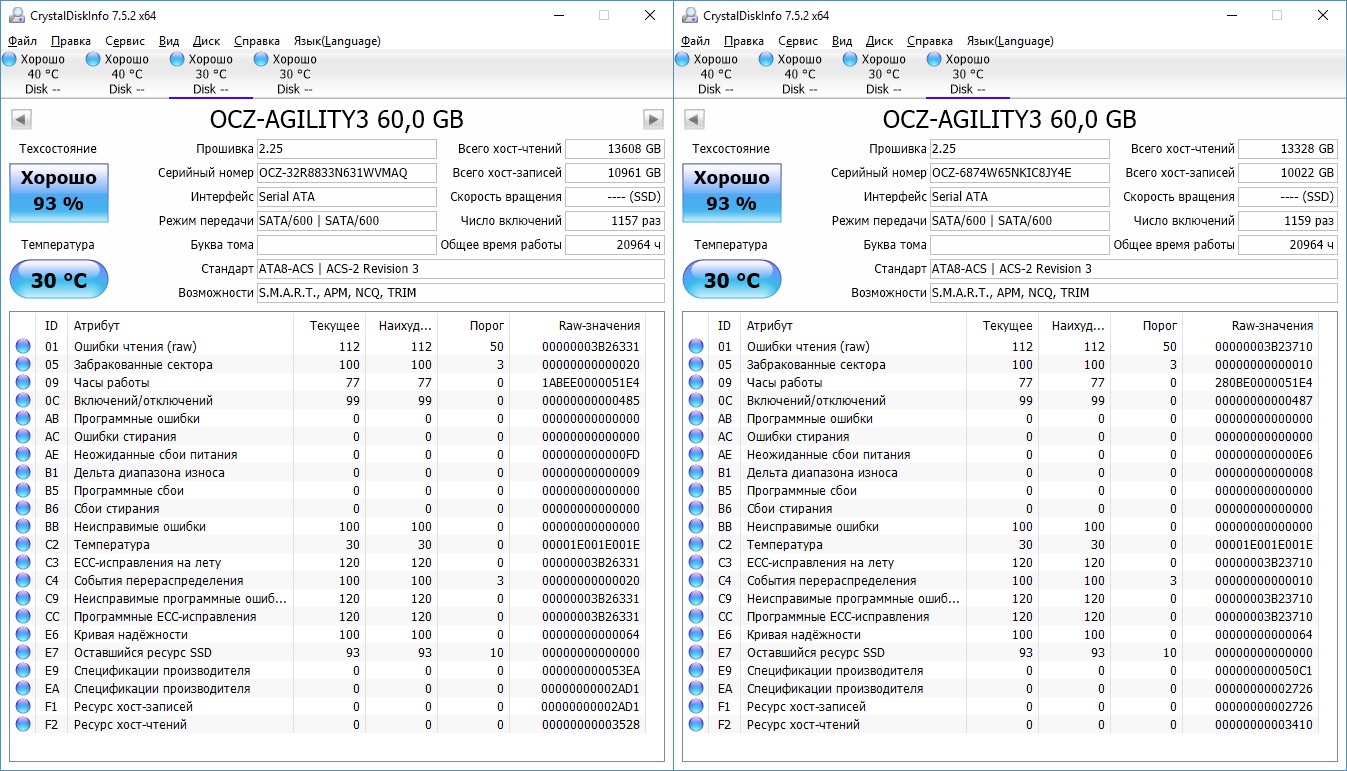Click Текущее column header in right window

pyautogui.click(x=1003, y=326)
